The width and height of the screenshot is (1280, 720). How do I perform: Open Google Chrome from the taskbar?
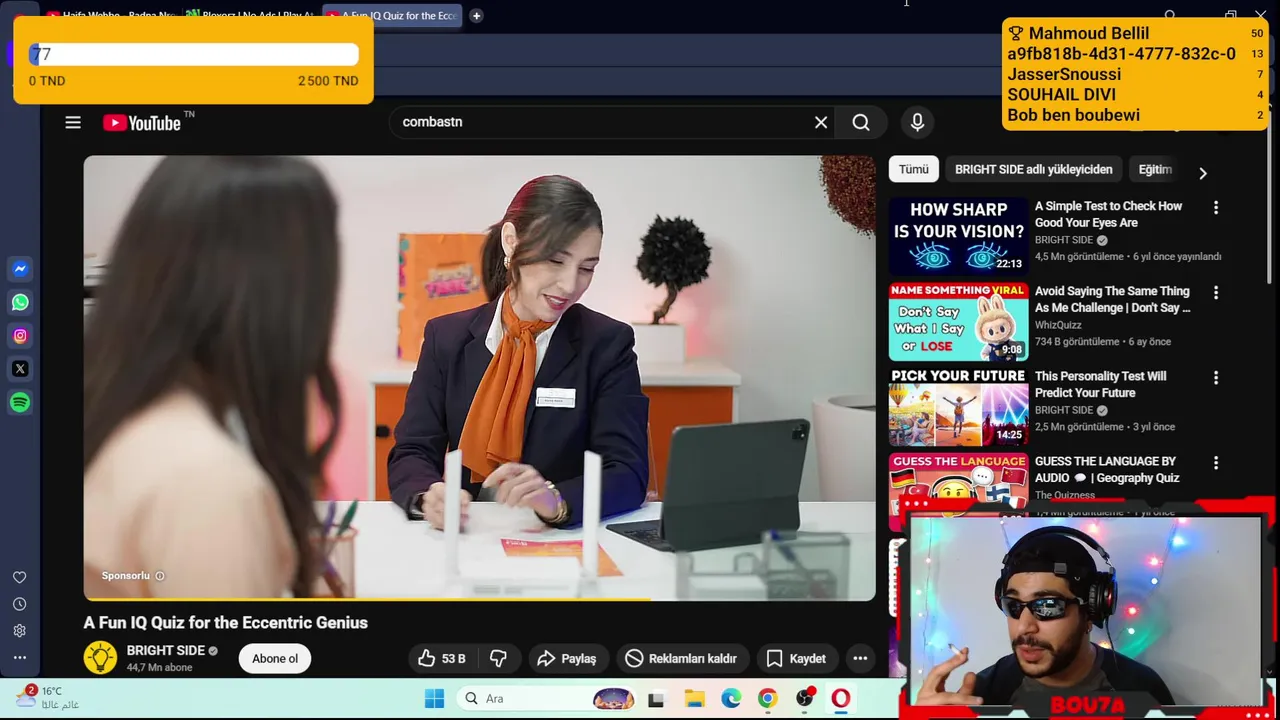[x=767, y=698]
